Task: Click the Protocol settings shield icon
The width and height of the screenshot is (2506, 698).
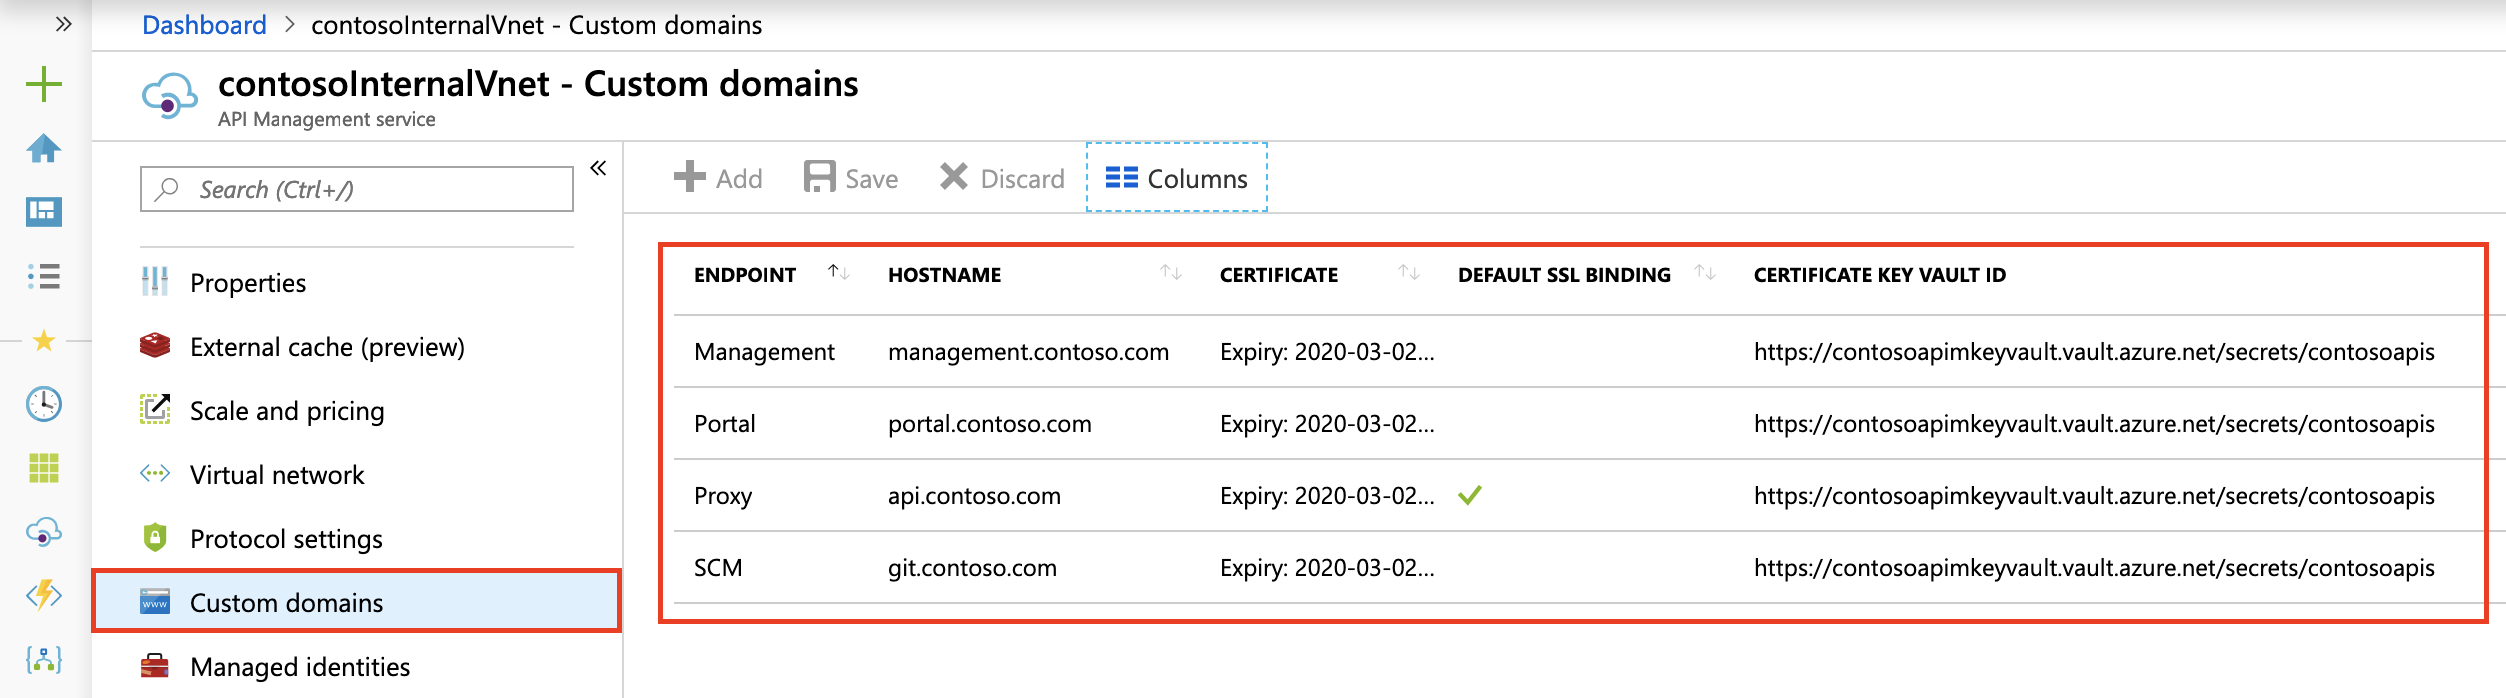Action: pyautogui.click(x=155, y=538)
